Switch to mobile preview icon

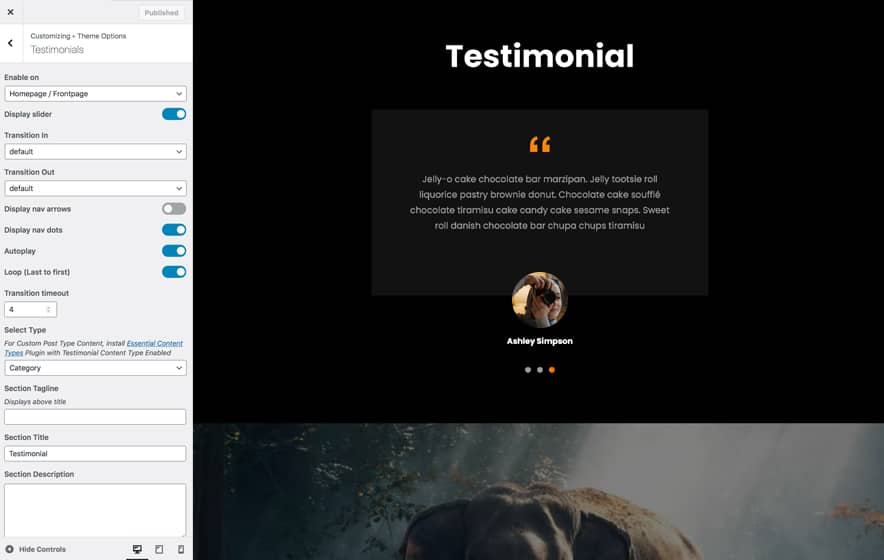pos(181,549)
